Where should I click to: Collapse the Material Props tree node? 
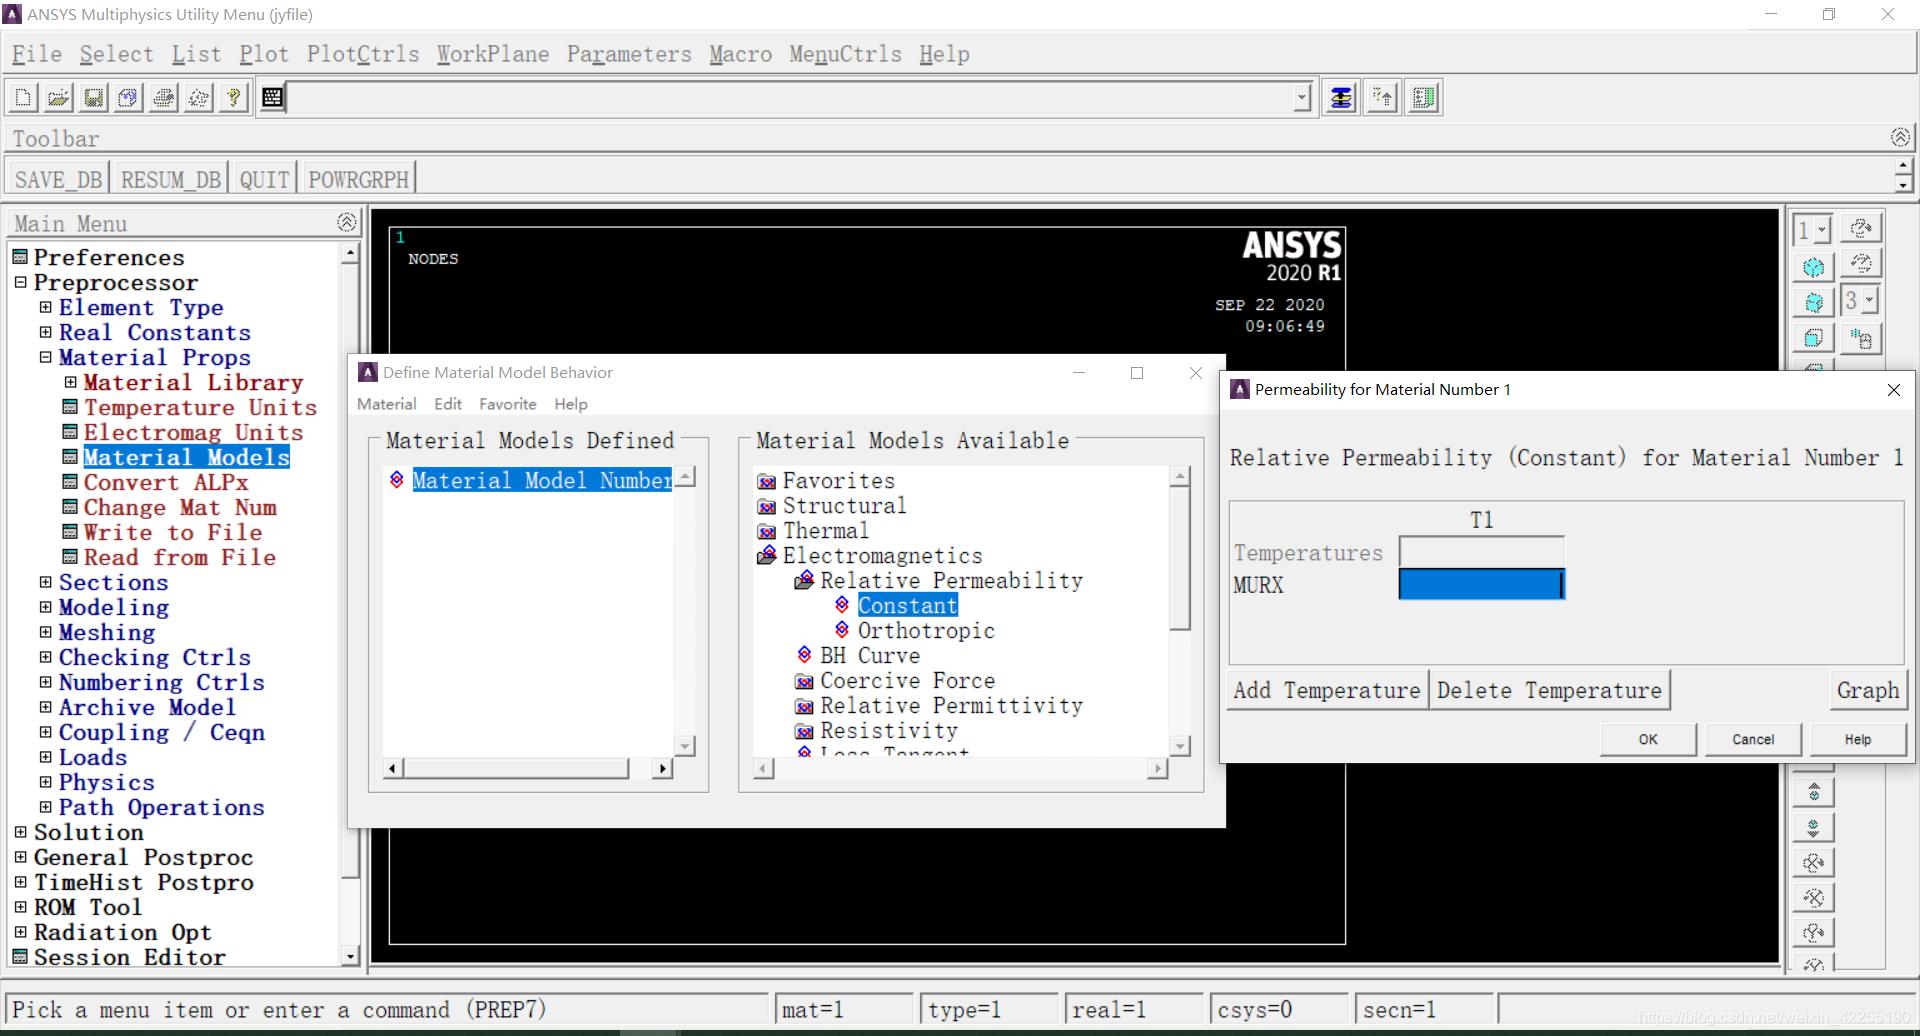pyautogui.click(x=45, y=357)
